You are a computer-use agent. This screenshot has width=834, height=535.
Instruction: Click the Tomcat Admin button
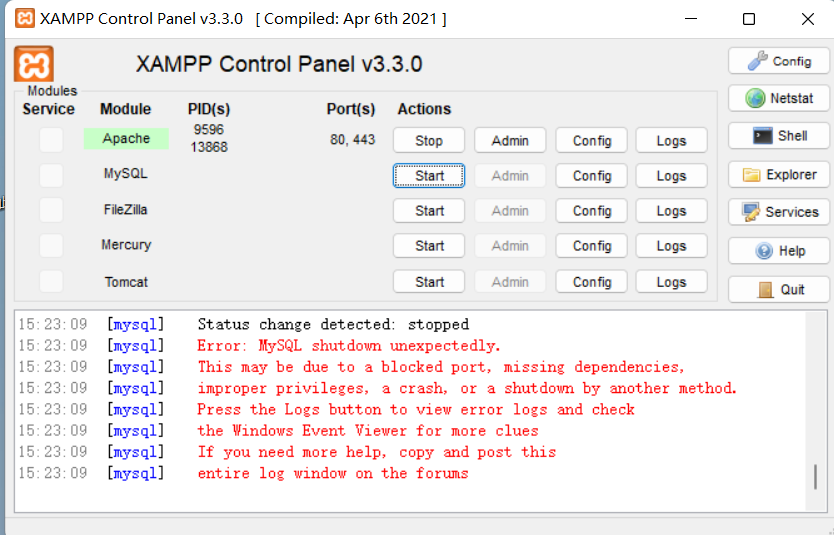tap(510, 281)
